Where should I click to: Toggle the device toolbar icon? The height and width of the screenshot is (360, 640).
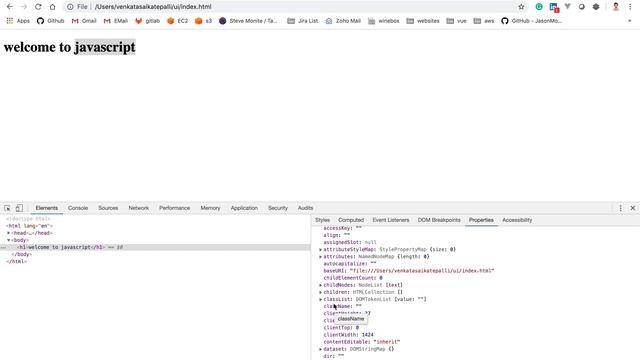click(x=19, y=208)
